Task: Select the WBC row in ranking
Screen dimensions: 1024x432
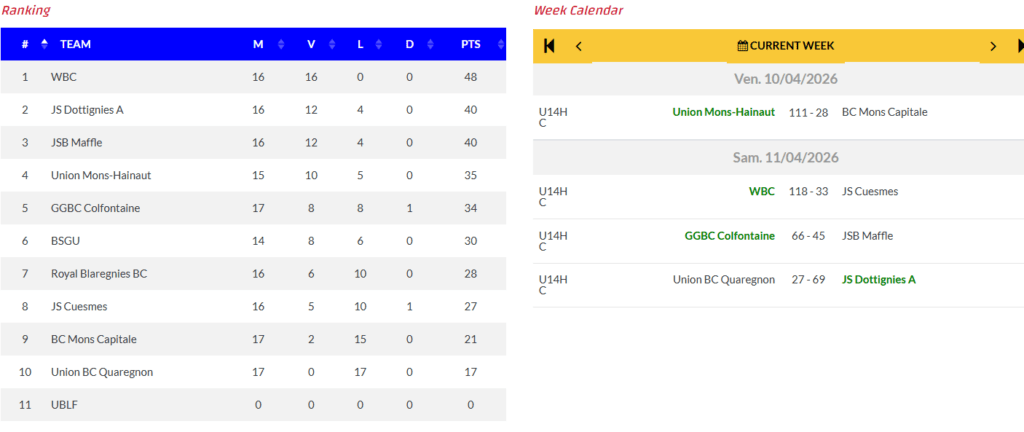Action: [x=64, y=77]
